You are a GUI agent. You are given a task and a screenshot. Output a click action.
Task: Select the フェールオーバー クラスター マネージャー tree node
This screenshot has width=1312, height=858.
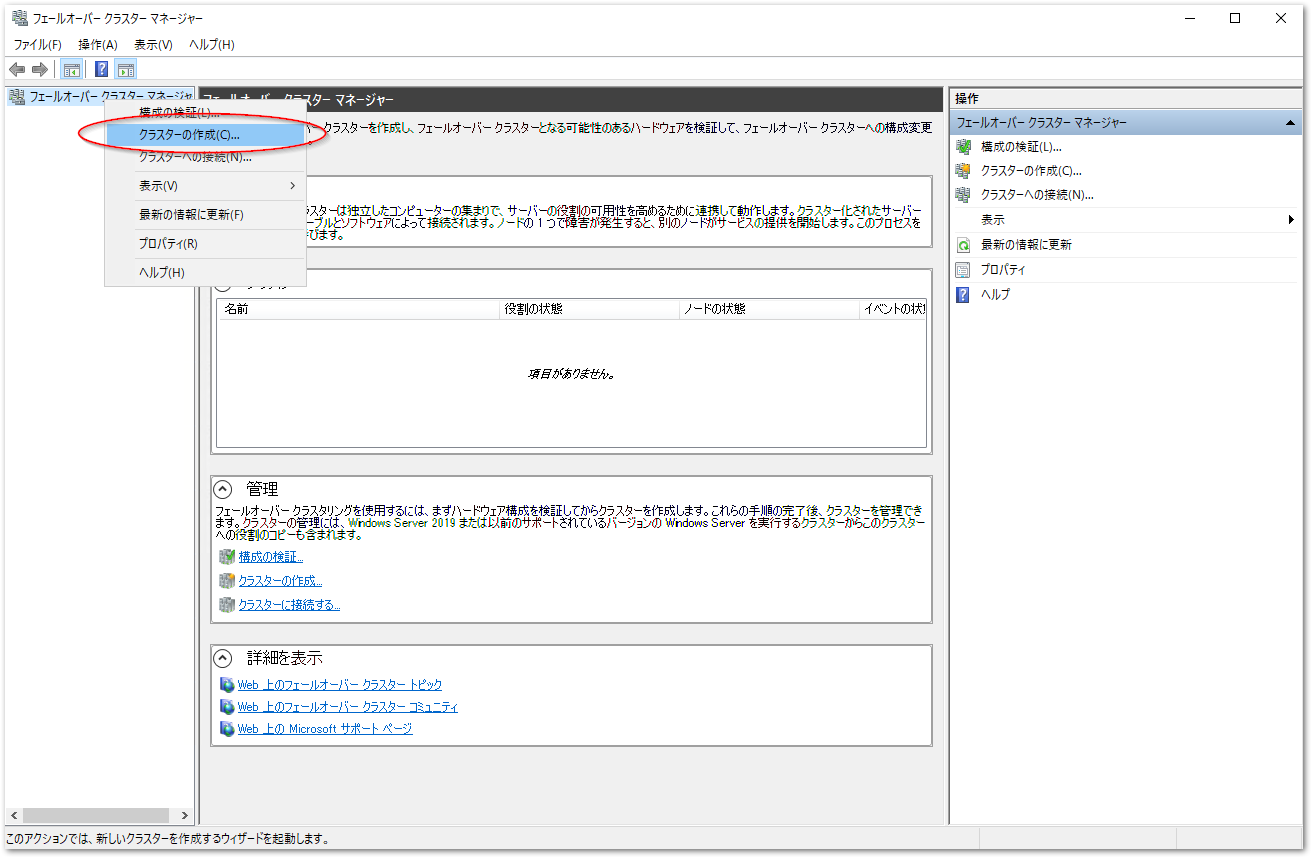coord(101,96)
